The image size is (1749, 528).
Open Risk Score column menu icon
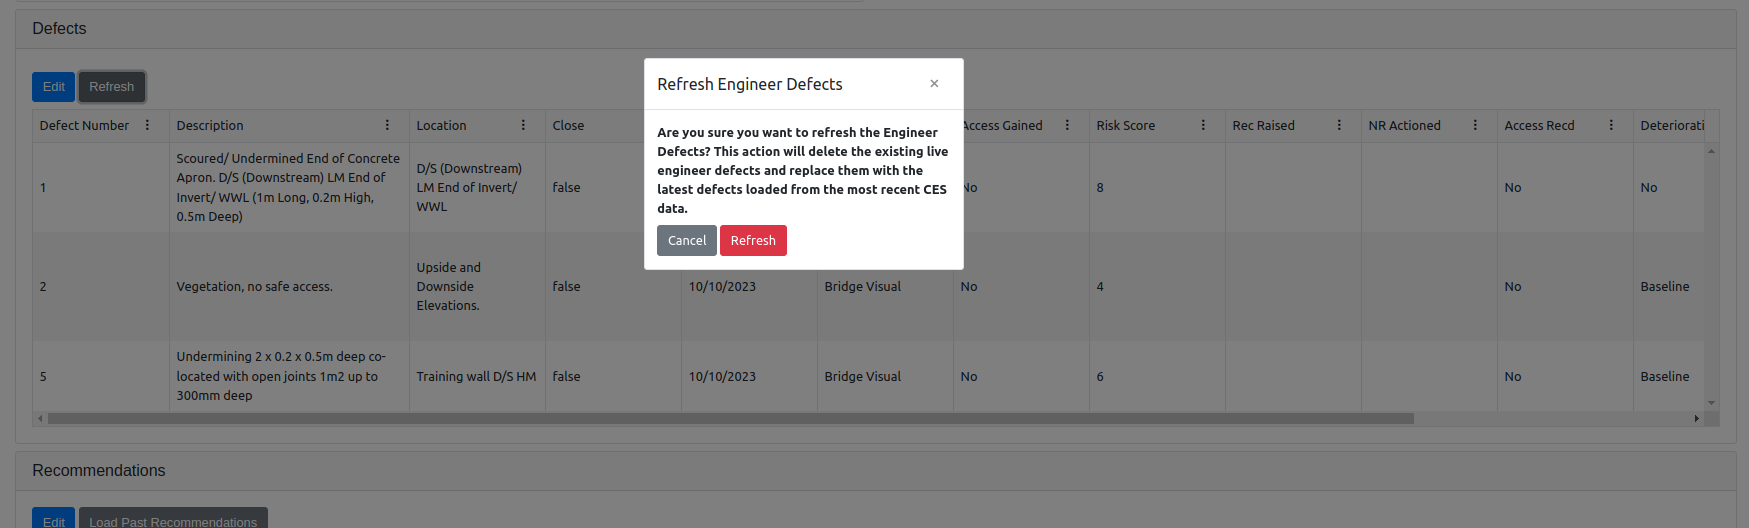point(1203,125)
